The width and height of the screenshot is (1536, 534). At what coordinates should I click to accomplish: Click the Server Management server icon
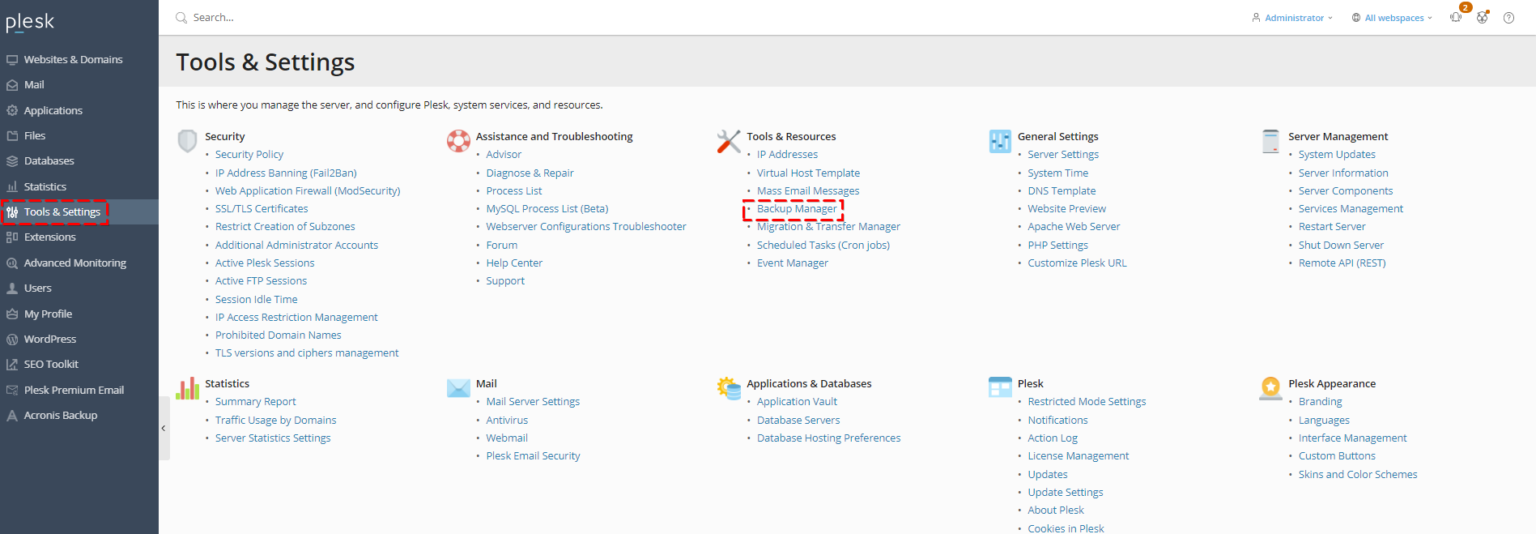click(1271, 141)
